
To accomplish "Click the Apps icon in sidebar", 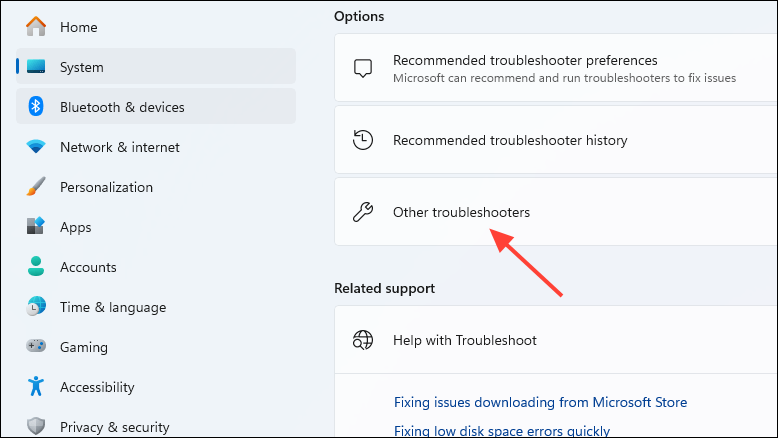I will (x=36, y=226).
